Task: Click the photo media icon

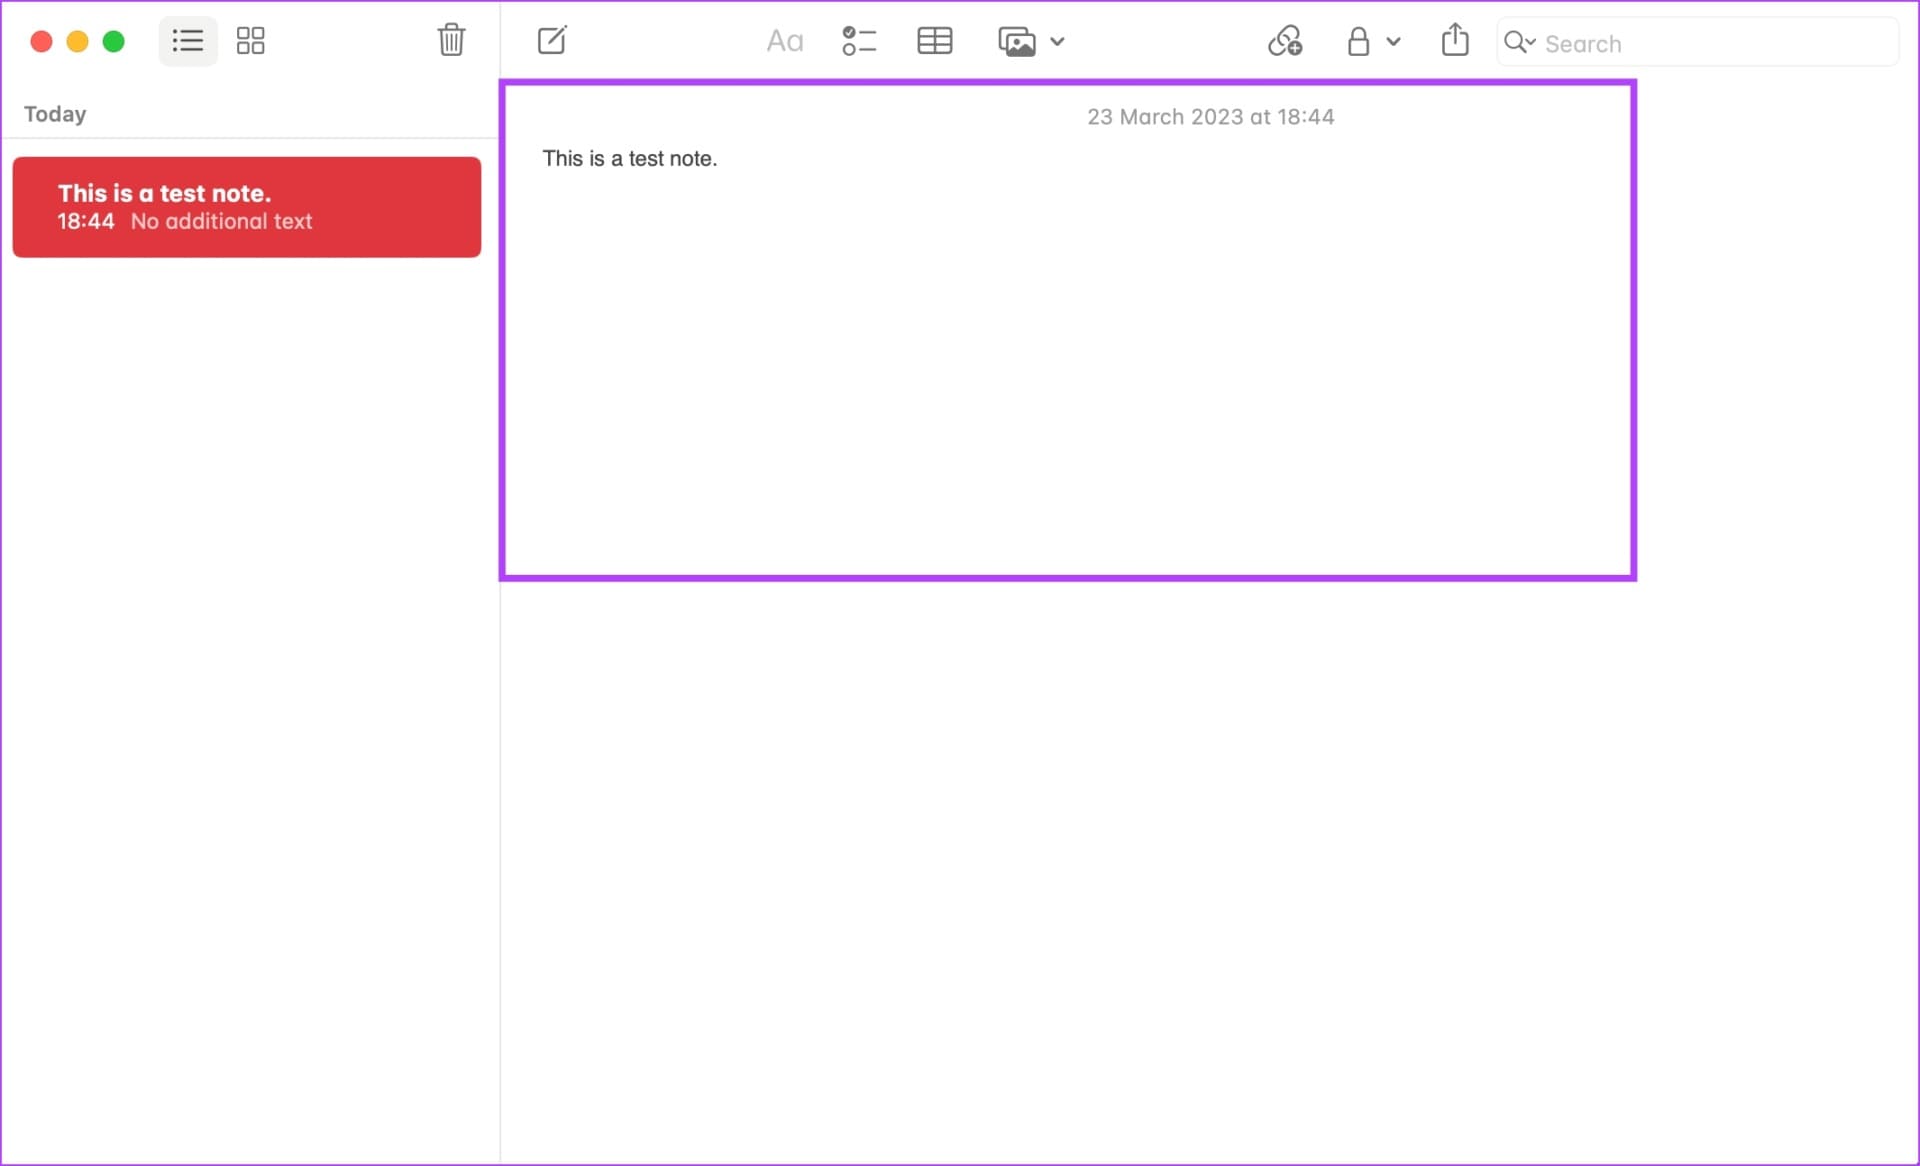Action: [x=1017, y=42]
